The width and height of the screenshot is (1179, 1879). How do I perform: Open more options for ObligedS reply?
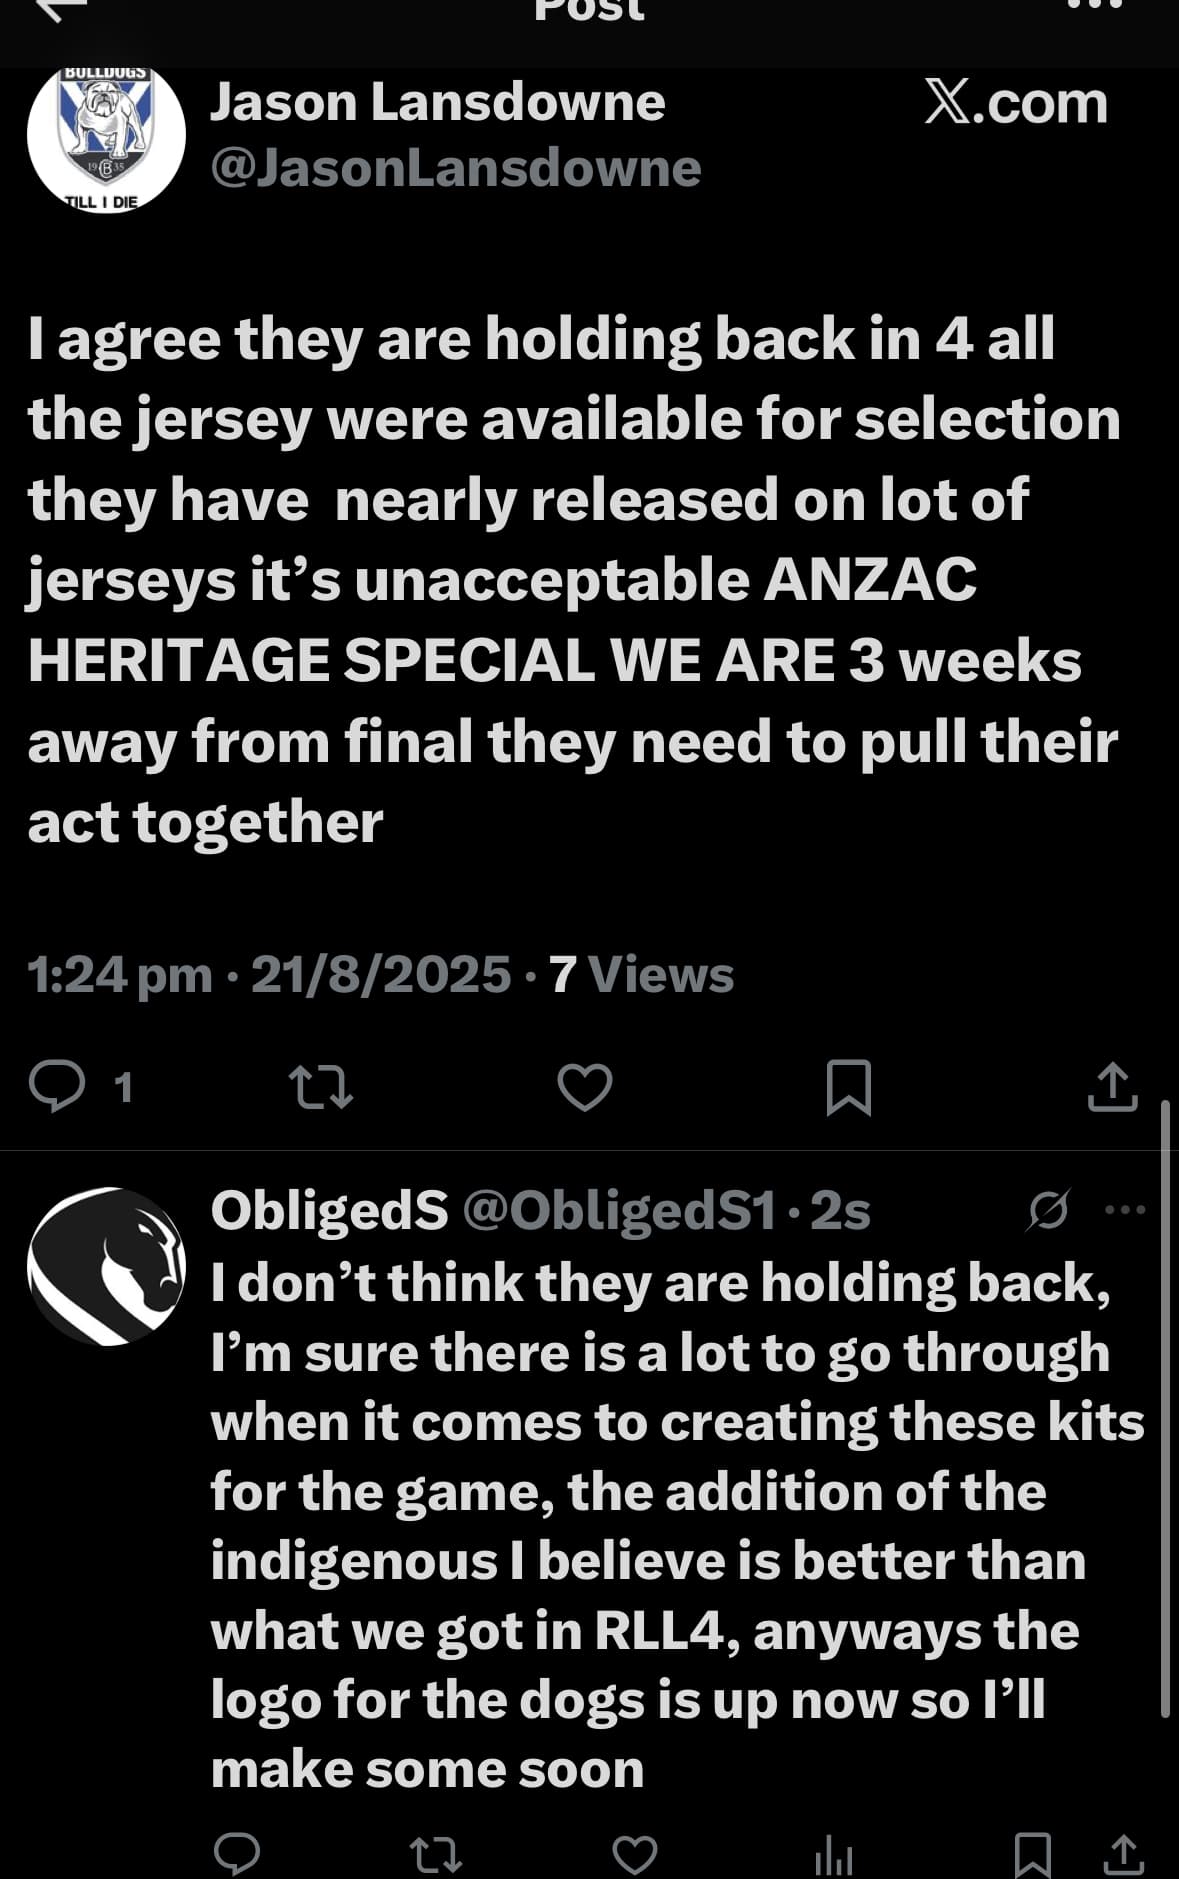pyautogui.click(x=1125, y=1210)
